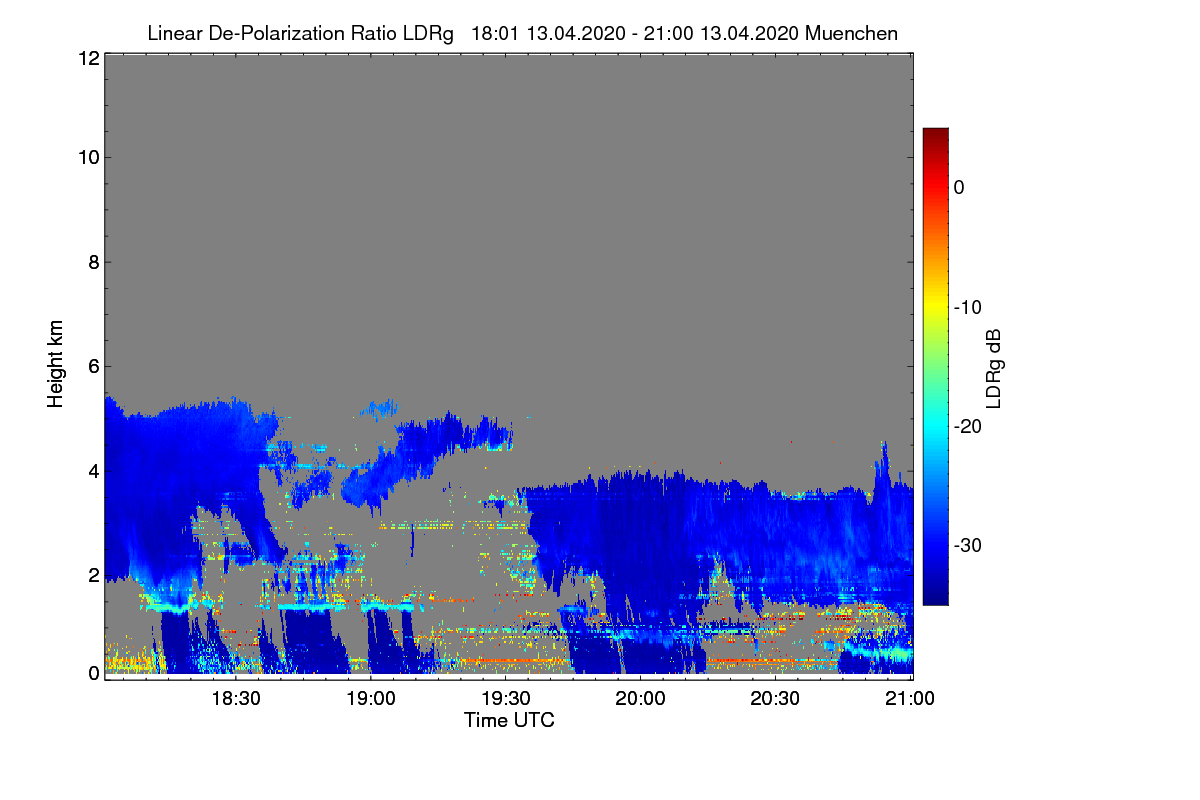The image size is (1200, 800).
Task: Click the '6' height tick label
Action: click(93, 367)
